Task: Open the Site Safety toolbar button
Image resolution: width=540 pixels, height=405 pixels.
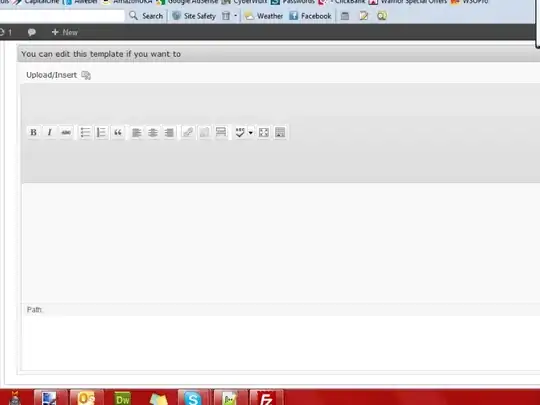Action: coord(194,16)
